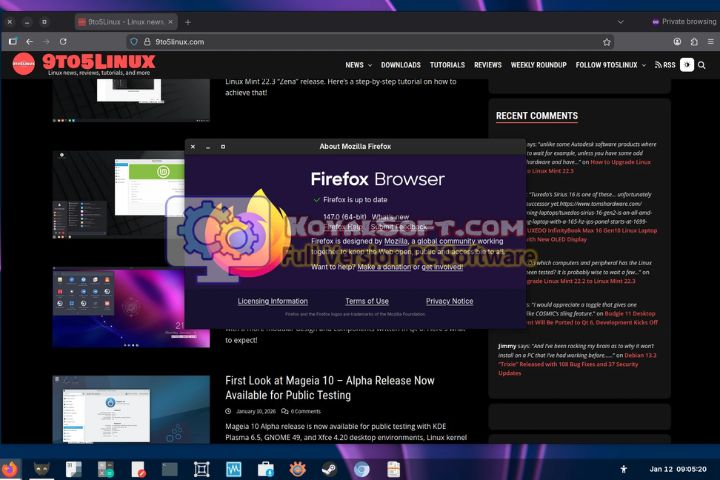This screenshot has width=720, height=480.
Task: Open Licensing Information in About Firefox
Action: (x=272, y=301)
